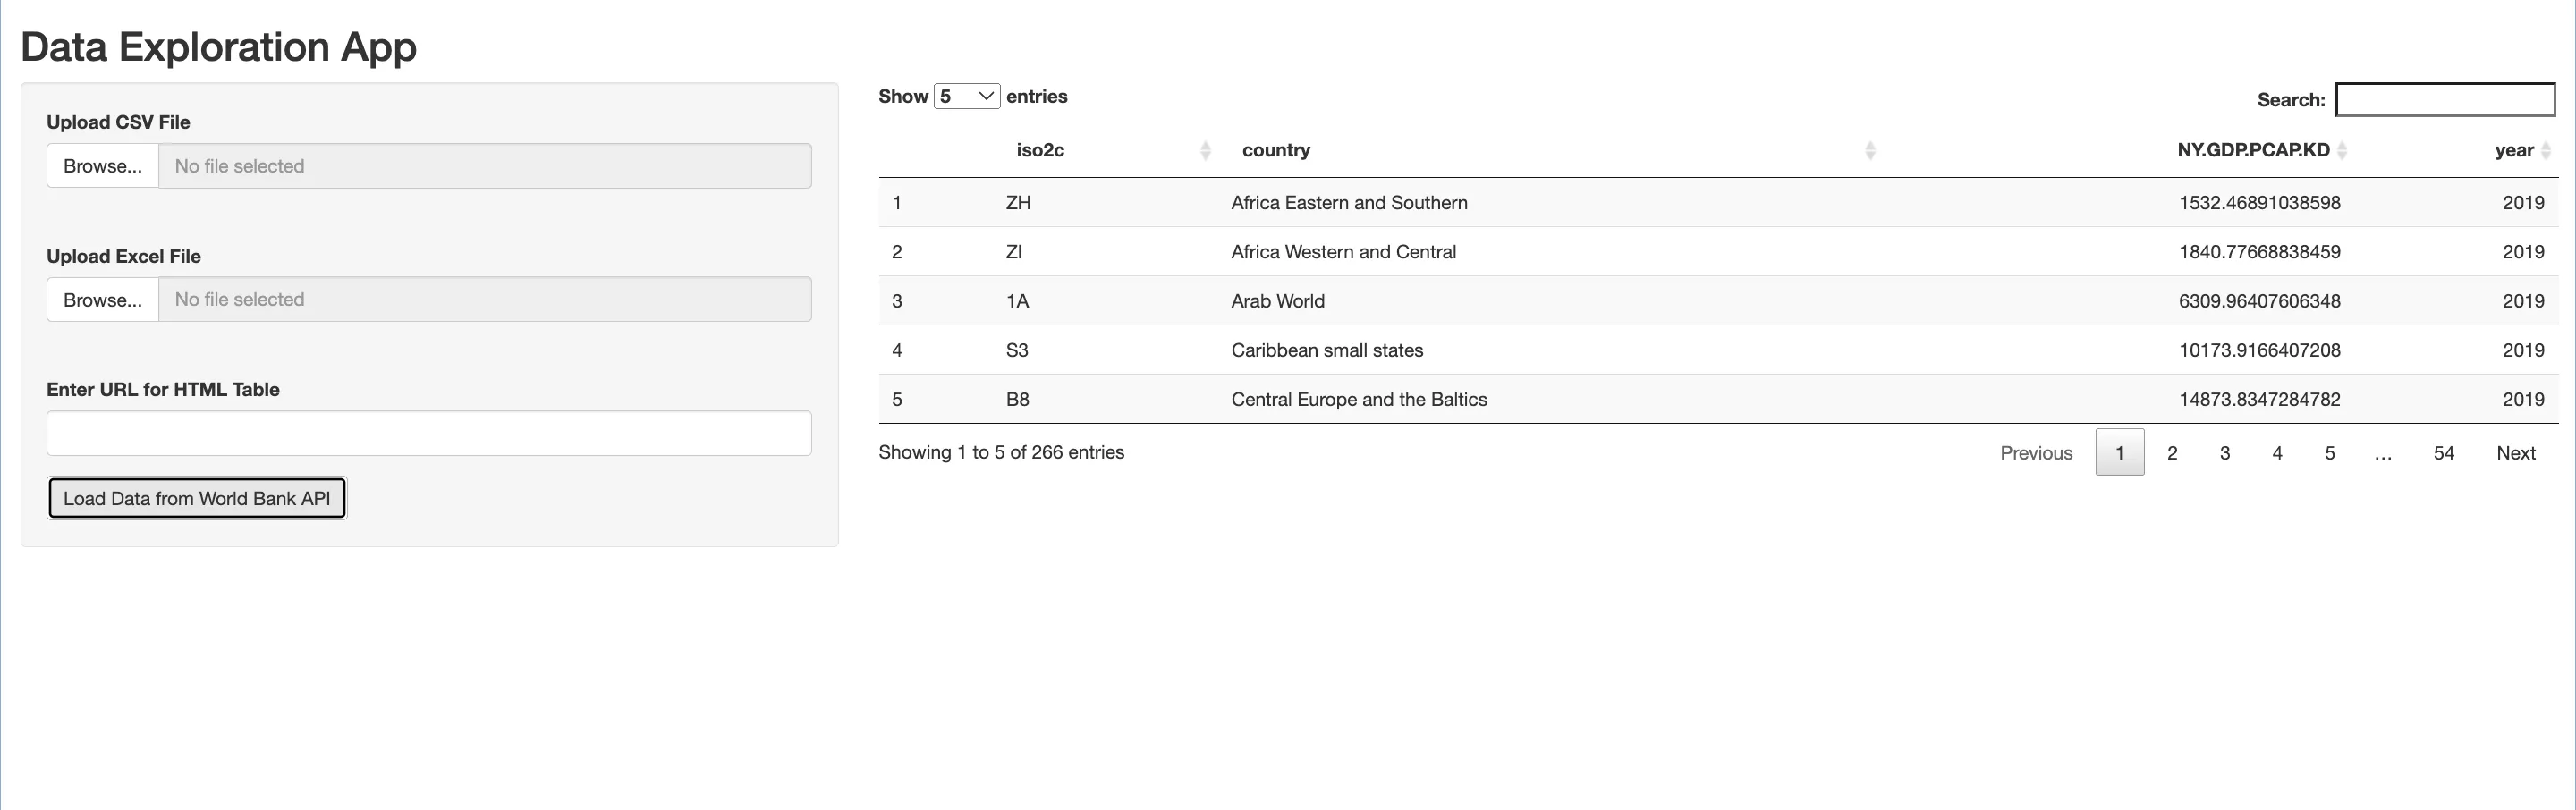
Task: Click the year column sort icon
Action: pos(2546,151)
